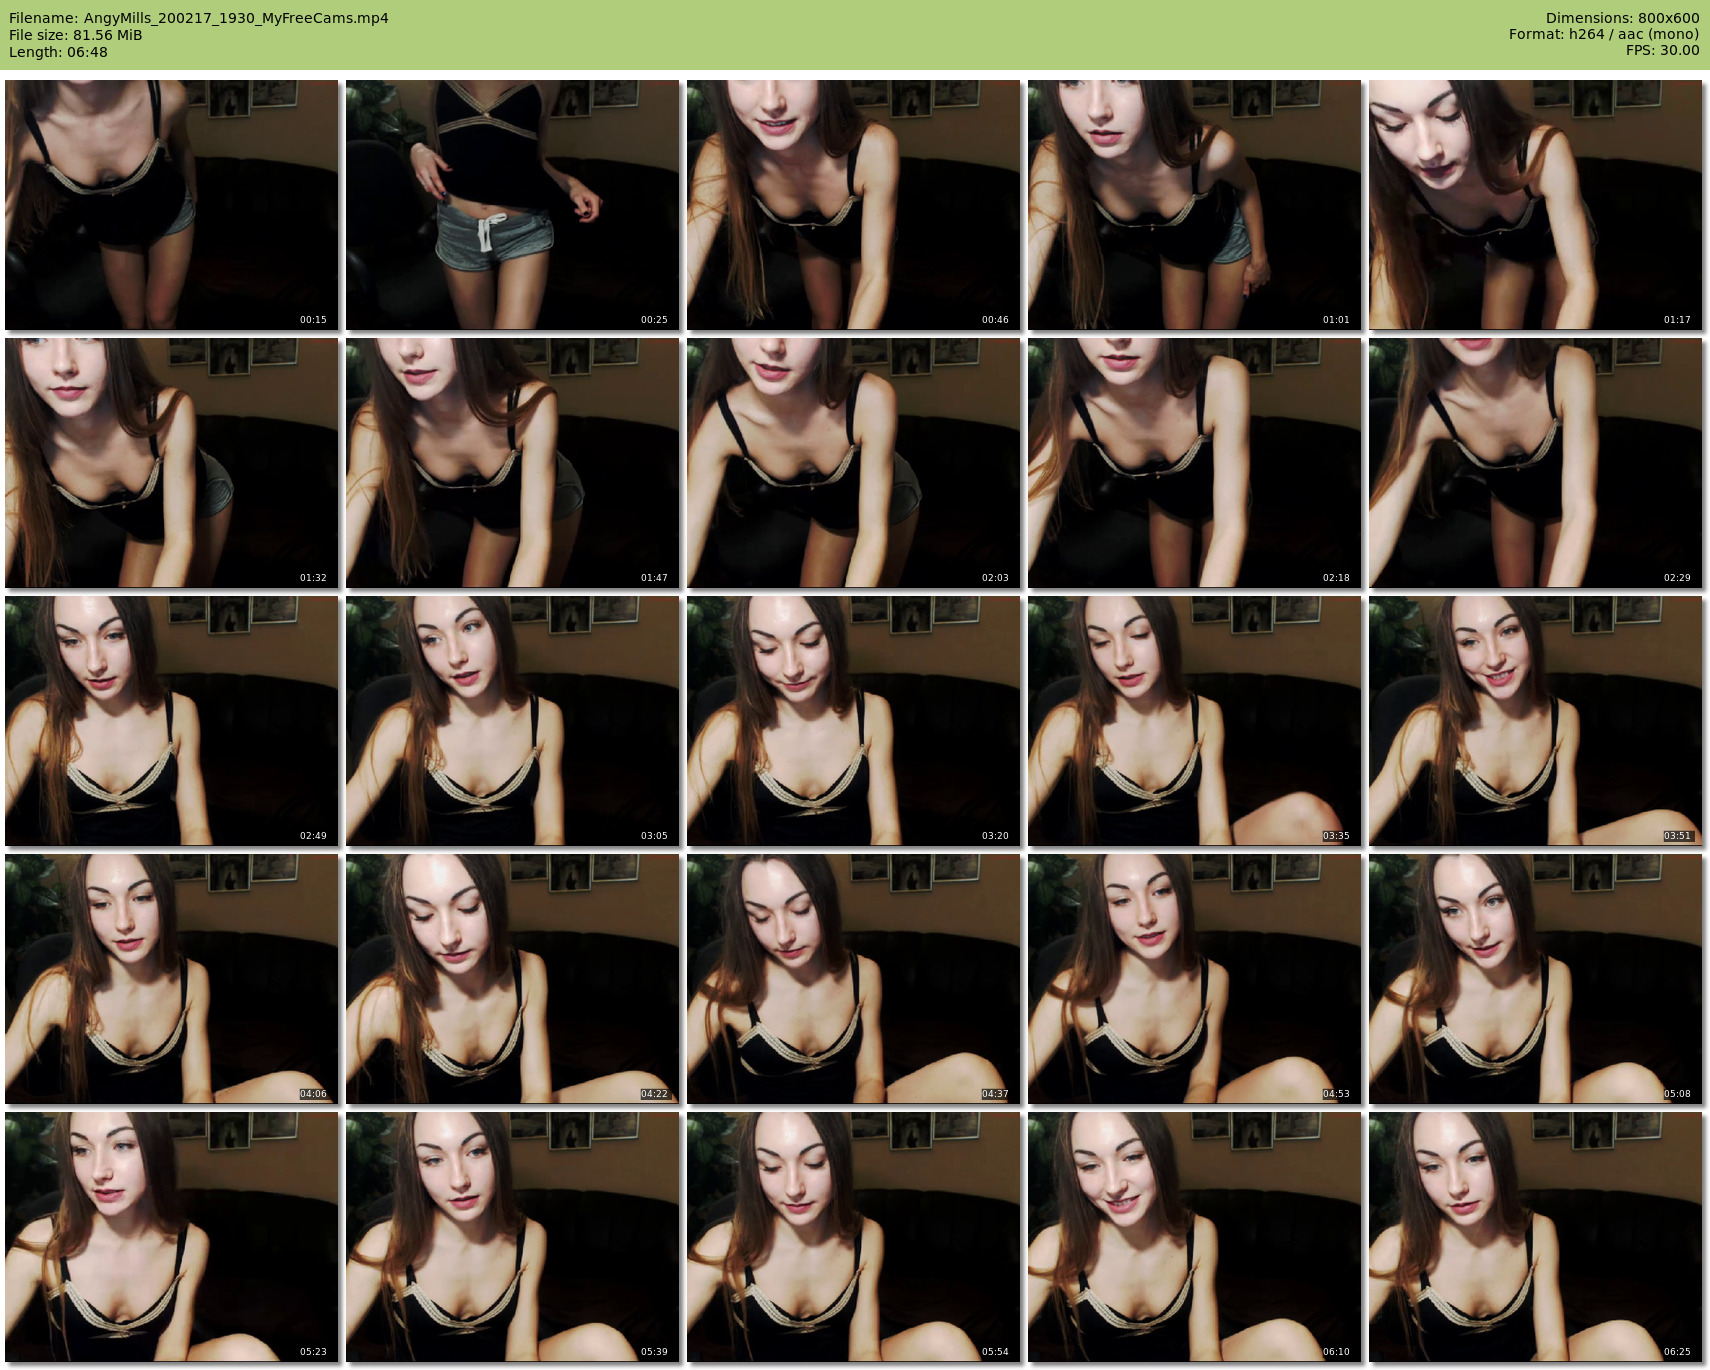Select the thumbnail timestamped 01:47
Viewport: 1710px width, 1370px height.
[512, 463]
